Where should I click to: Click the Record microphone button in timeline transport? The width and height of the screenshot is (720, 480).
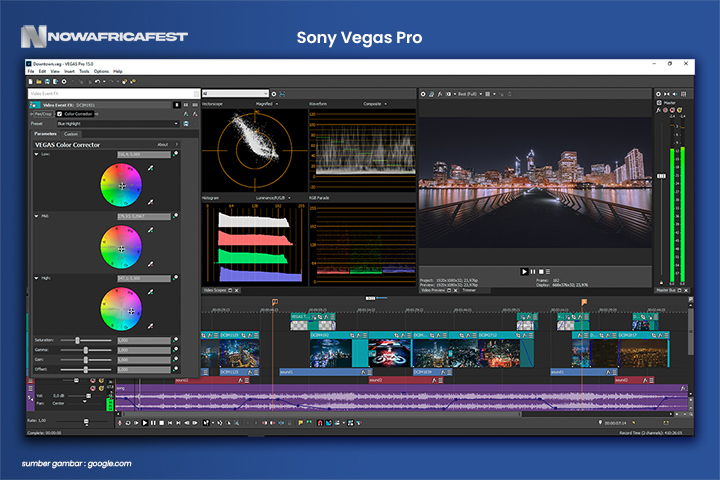click(x=120, y=423)
